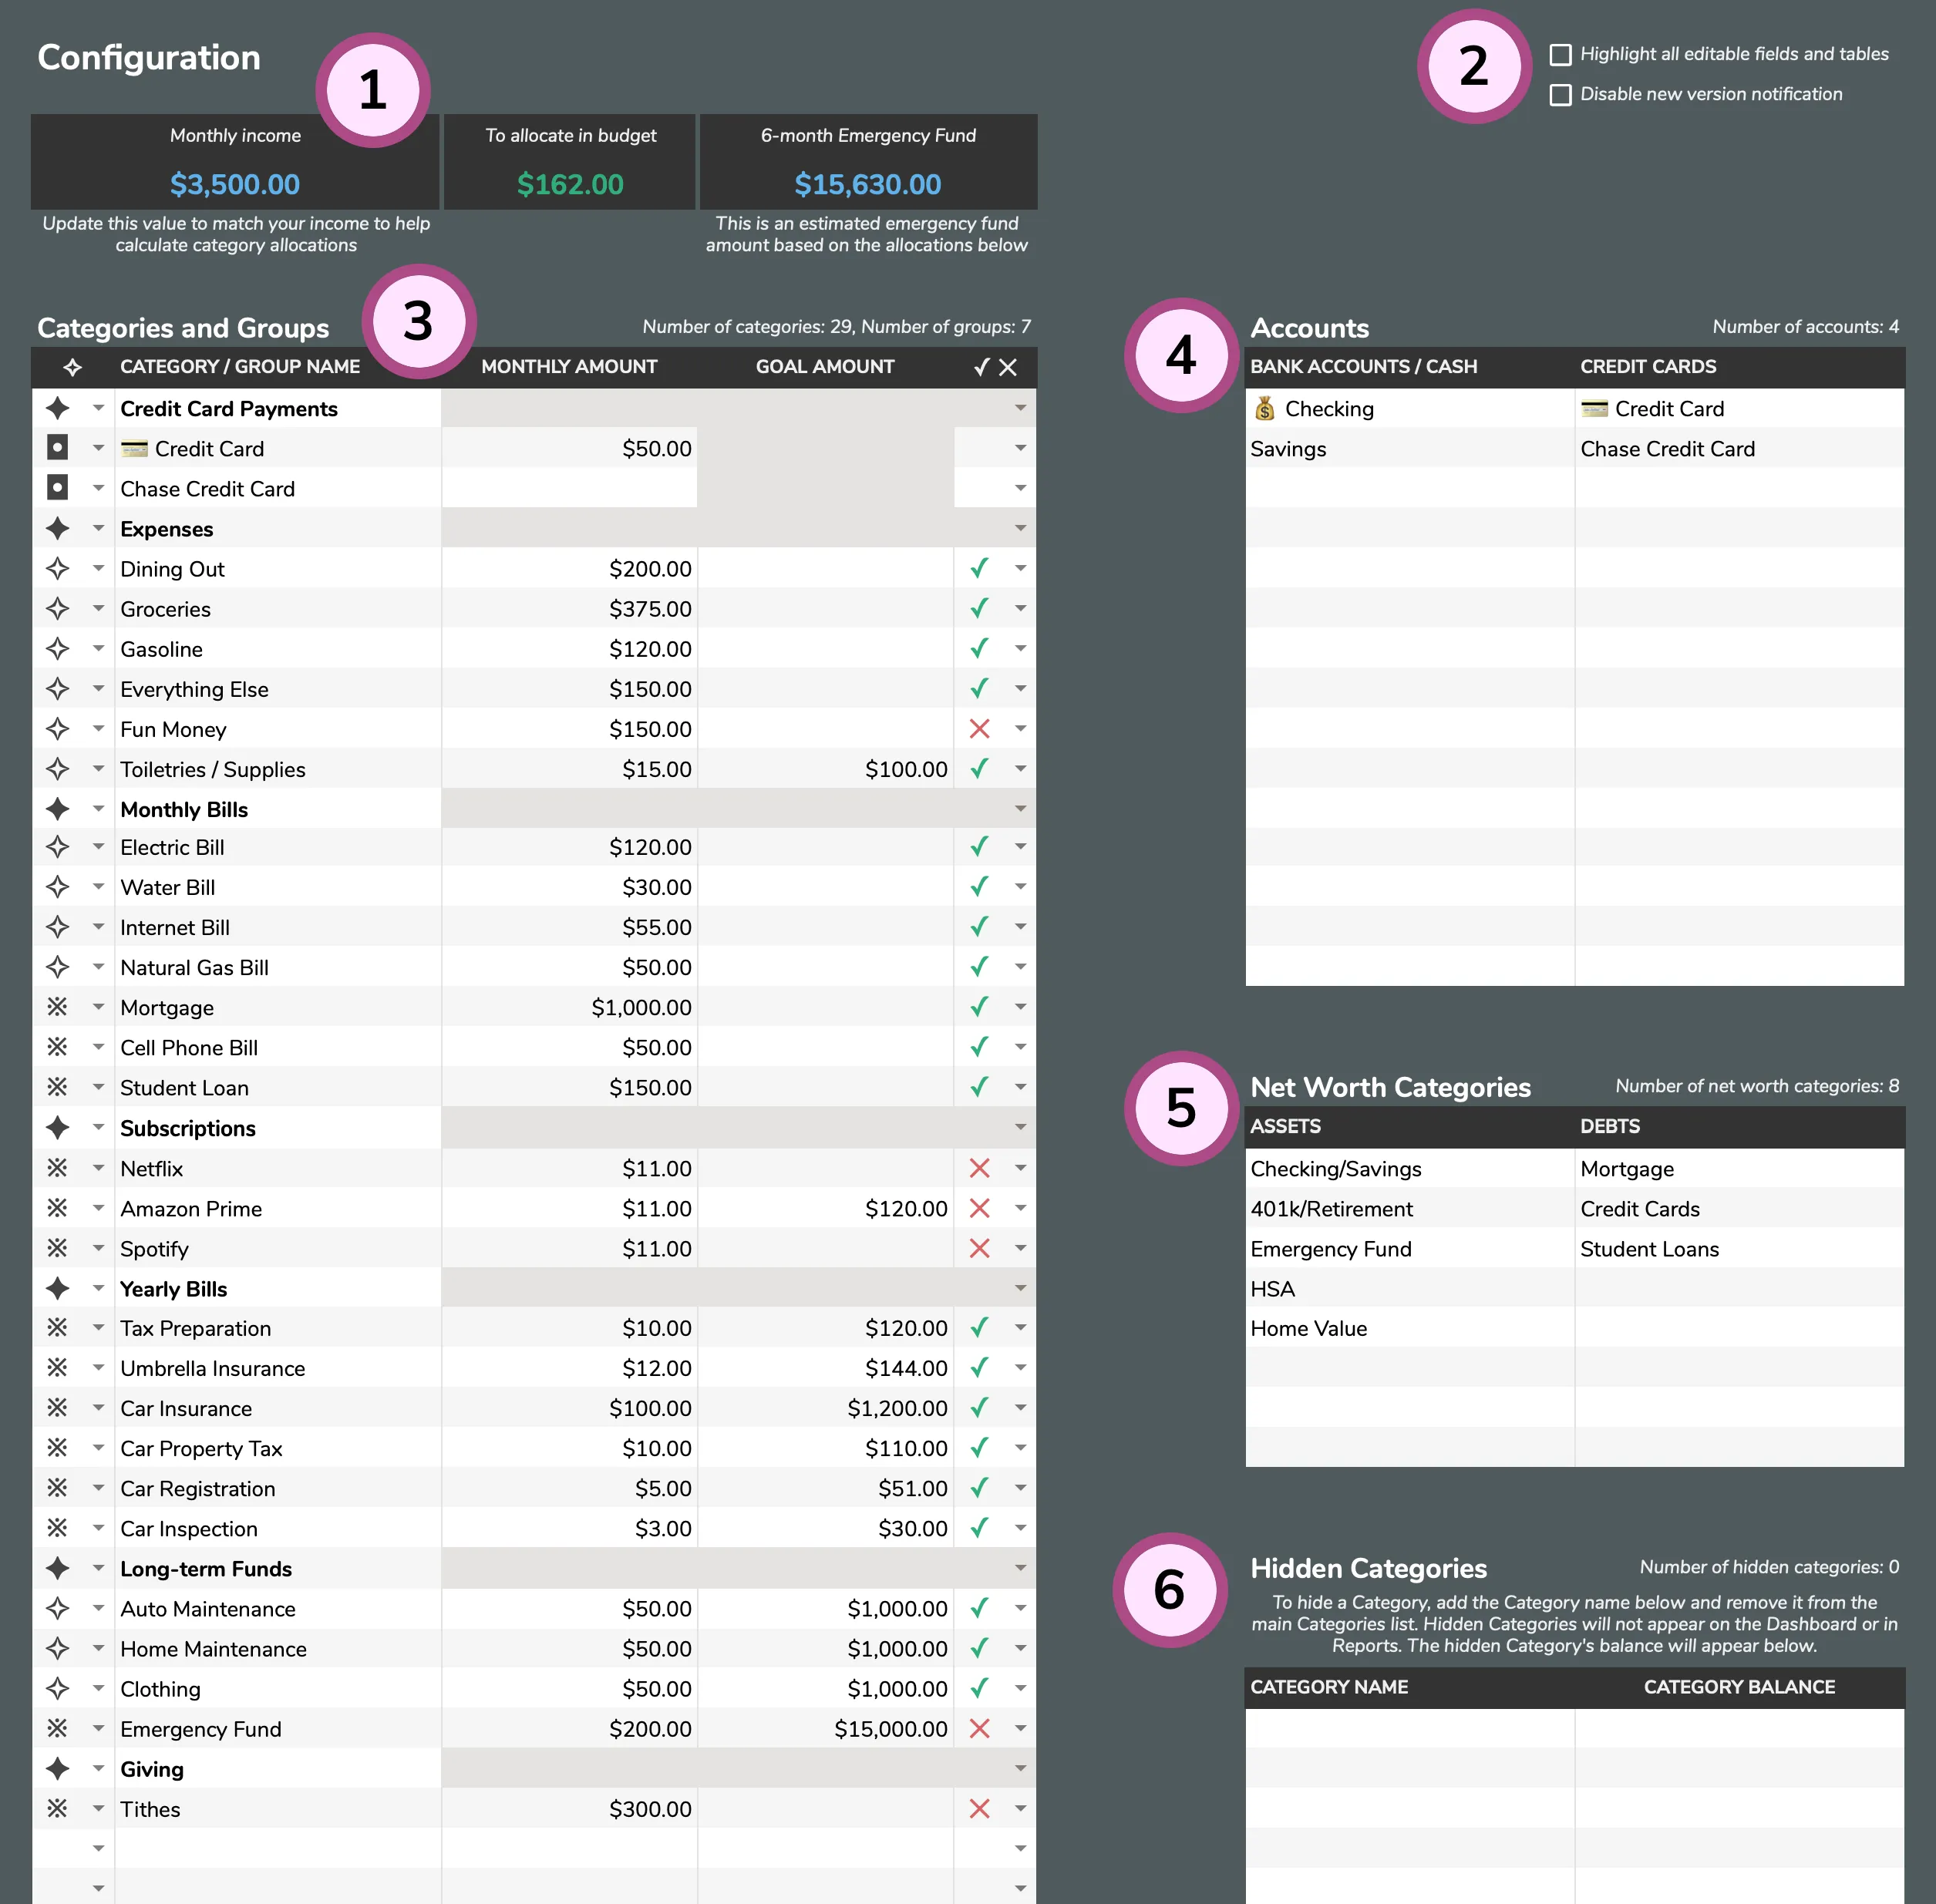Click the red X on Fun Money row
Viewport: 1936px width, 1904px height.
[x=979, y=729]
